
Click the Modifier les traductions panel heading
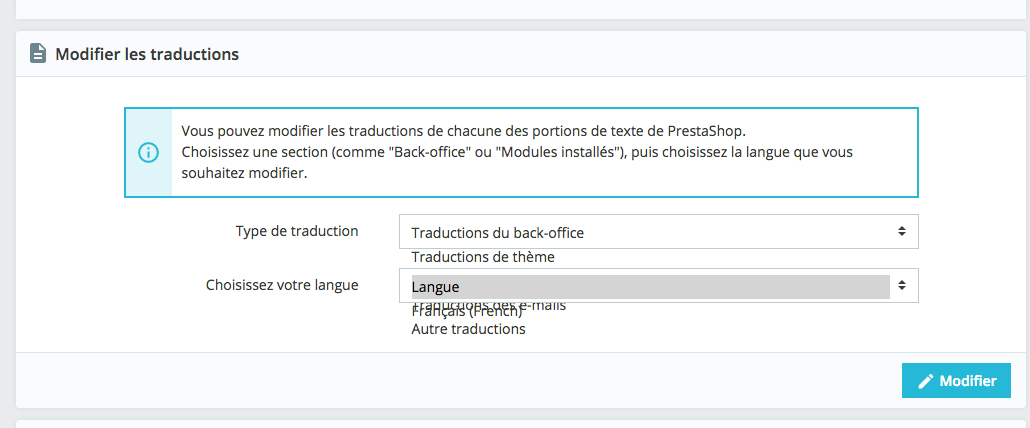[x=147, y=54]
